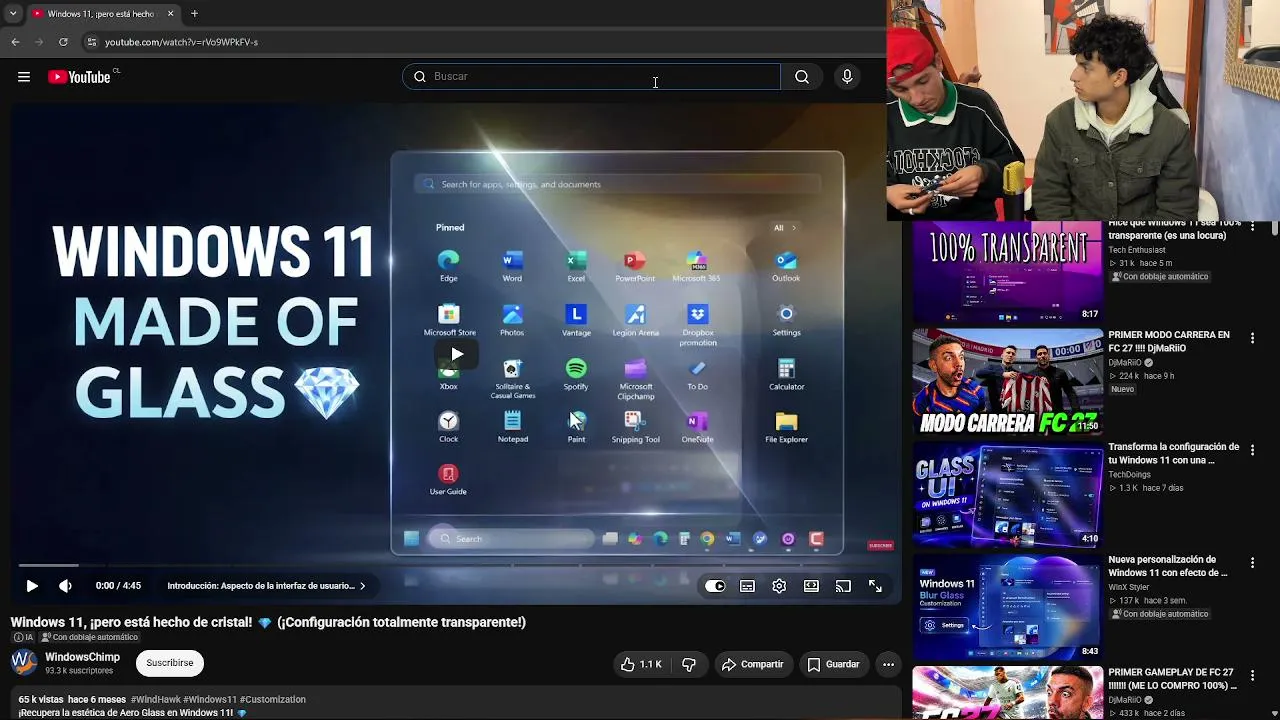
Task: View site information icon in address bar
Action: [91, 42]
